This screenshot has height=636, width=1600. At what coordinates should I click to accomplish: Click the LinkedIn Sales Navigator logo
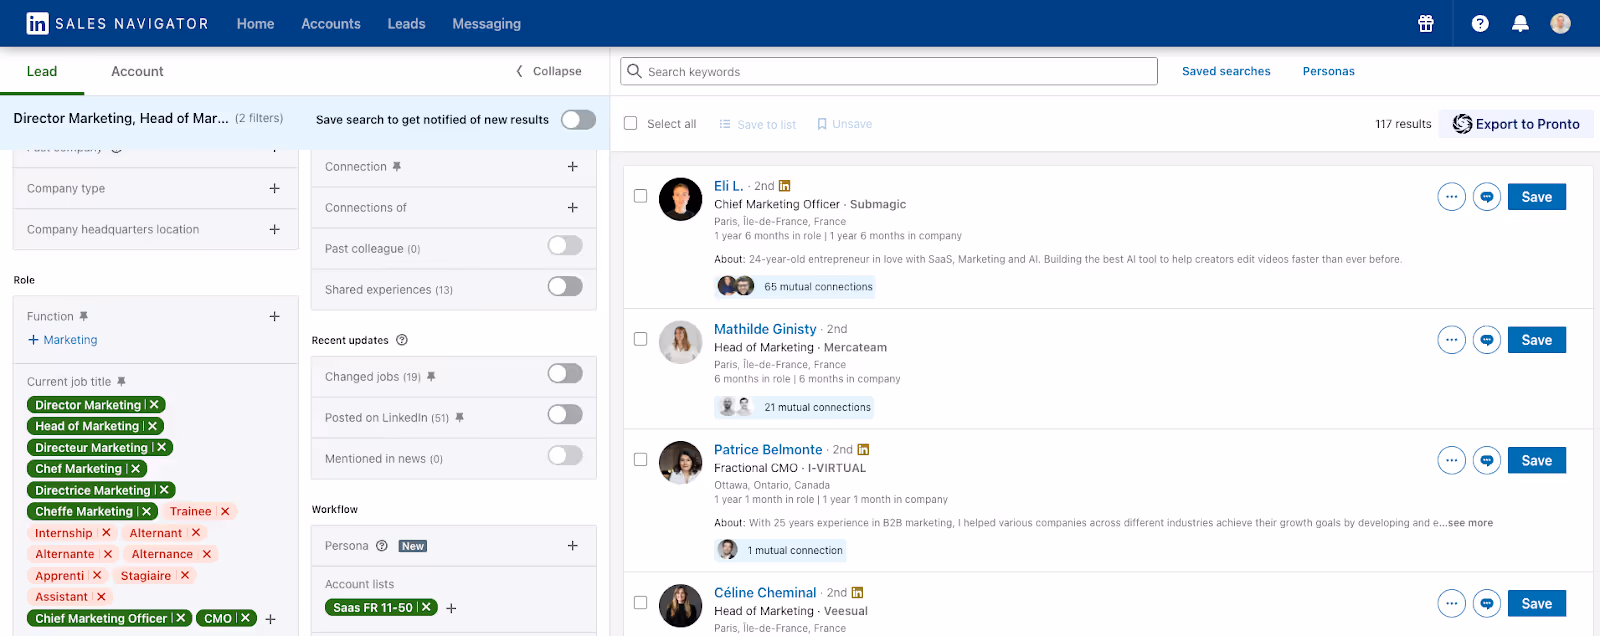tap(117, 23)
